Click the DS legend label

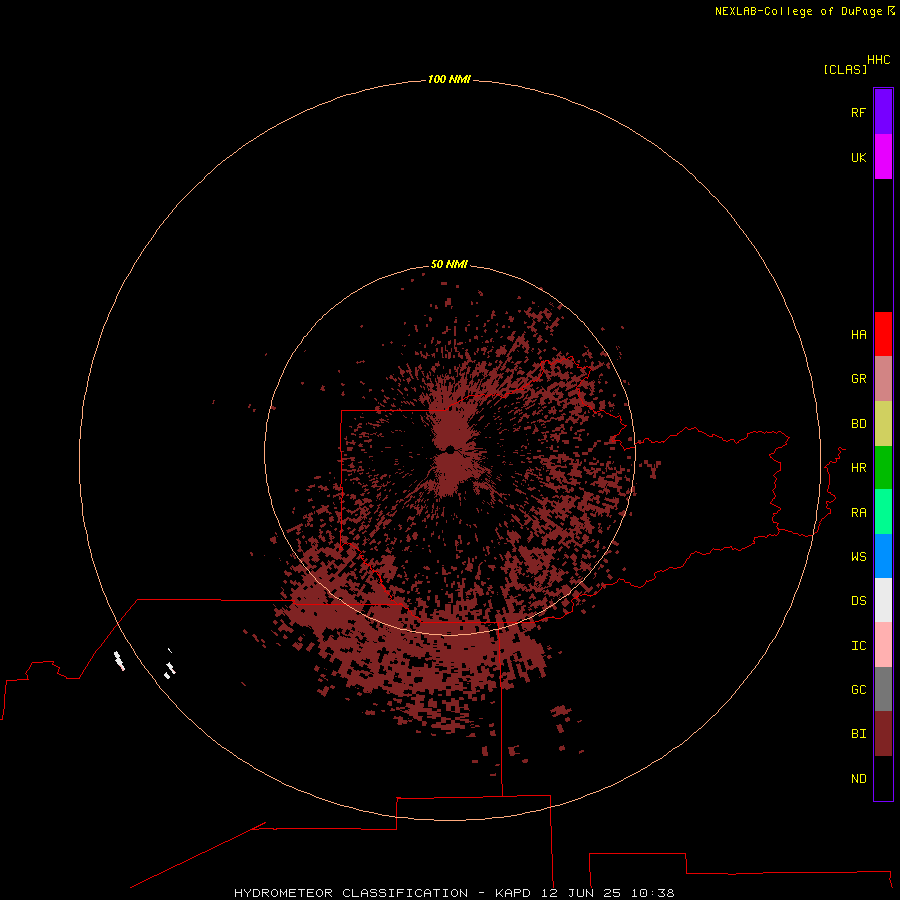[858, 601]
